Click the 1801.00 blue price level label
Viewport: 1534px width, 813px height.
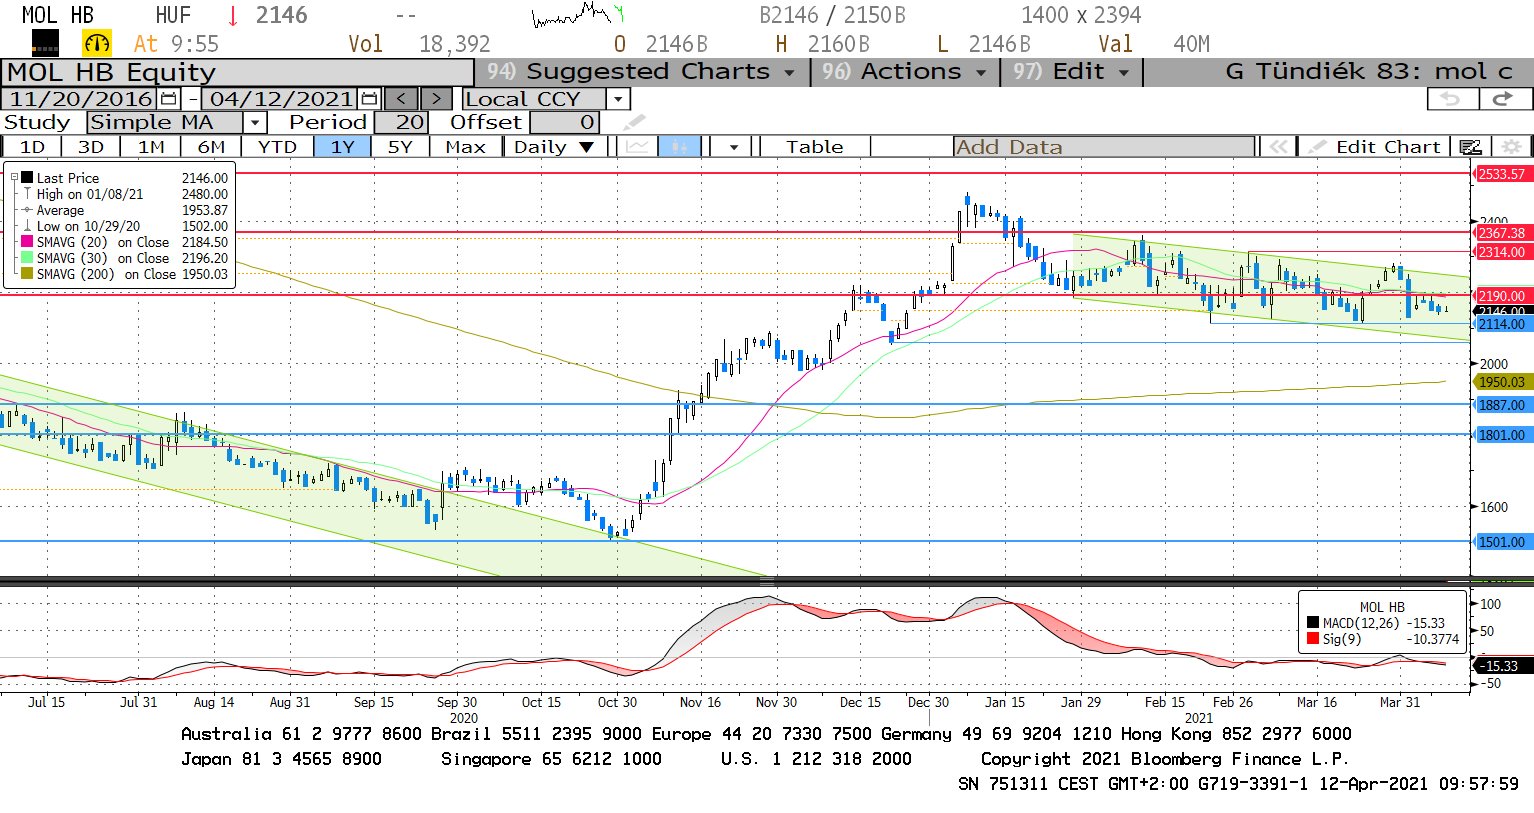pos(1502,435)
